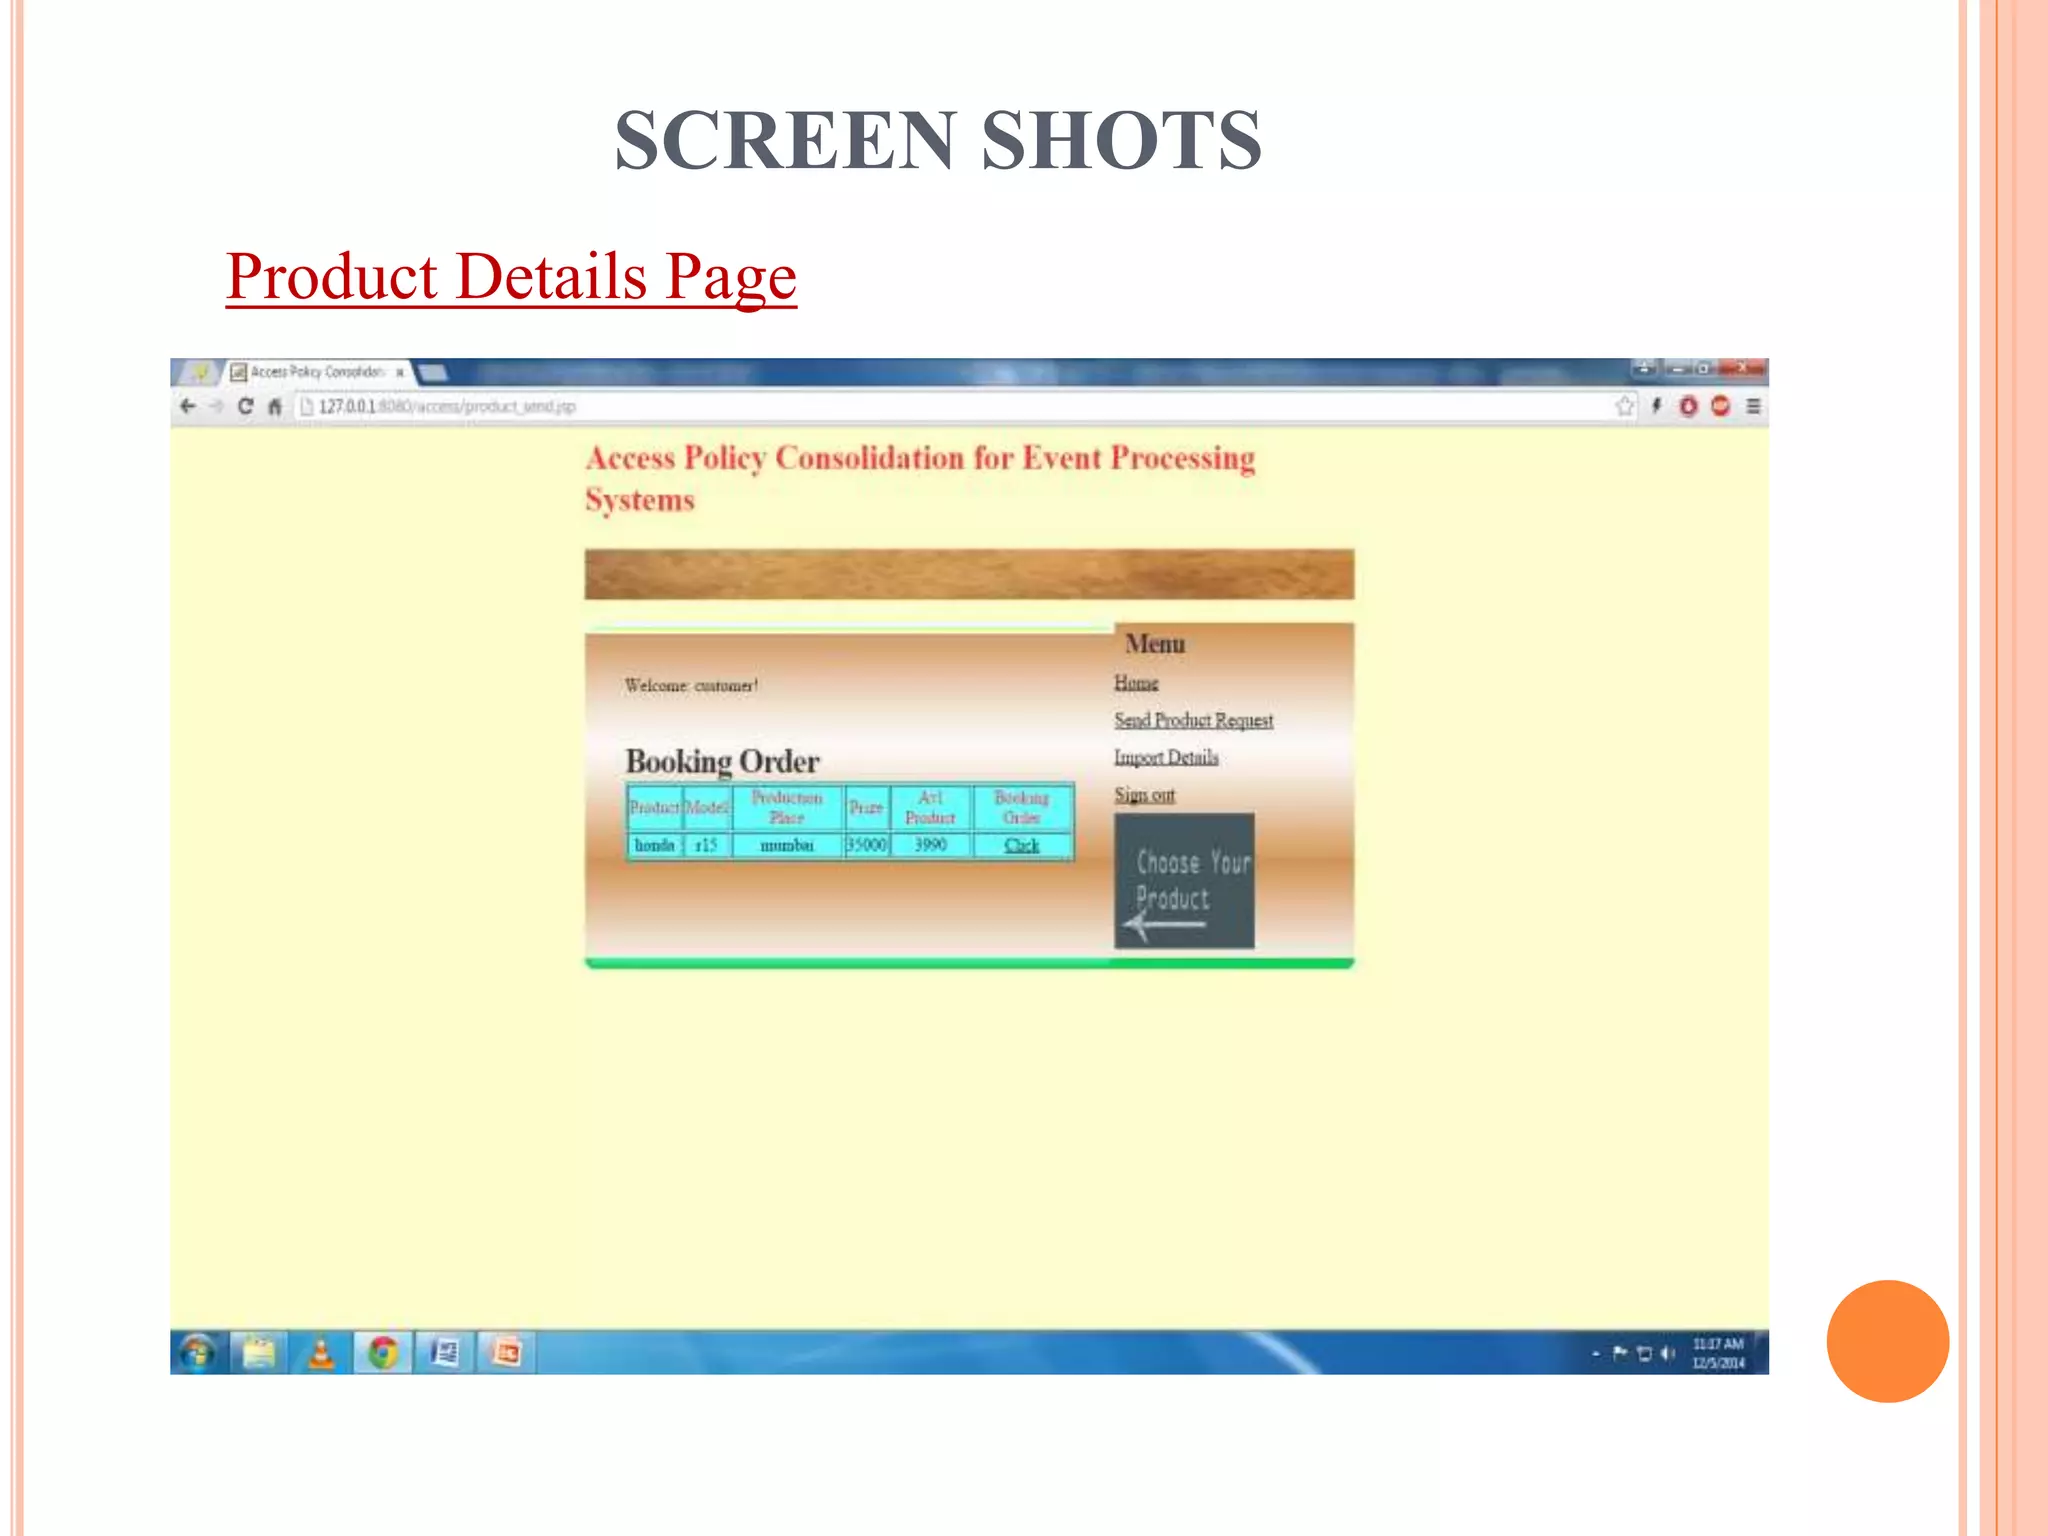Viewport: 2048px width, 1536px height.
Task: Click the 'Welcome: customer!' text
Action: pyautogui.click(x=691, y=685)
